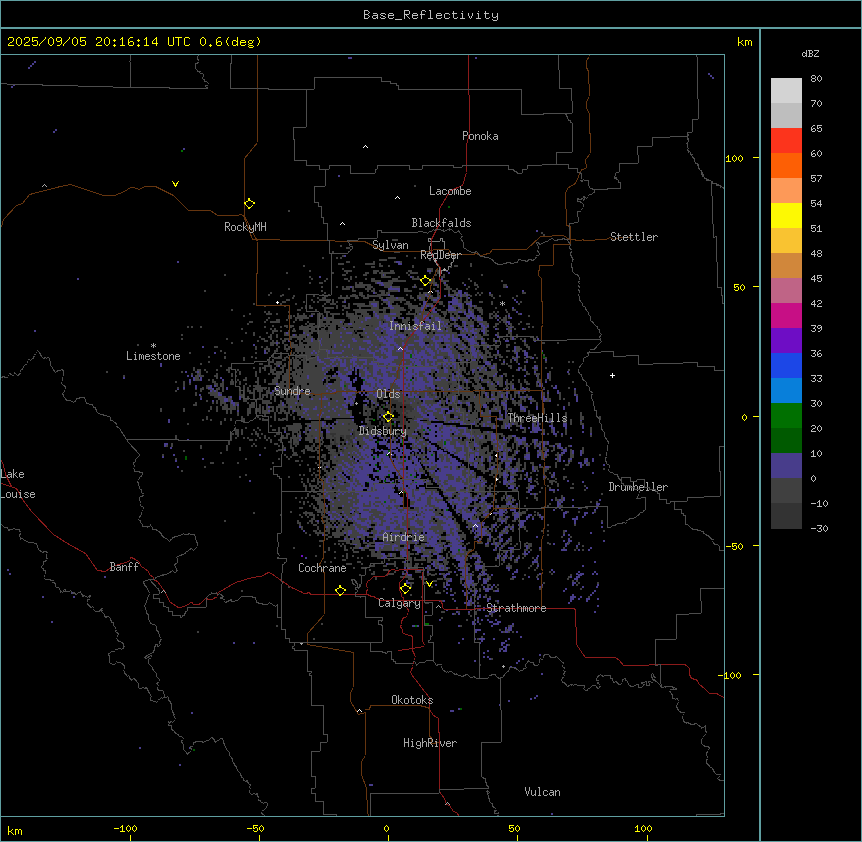Click the HighRiver town label
The width and height of the screenshot is (862, 842).
pos(430,743)
